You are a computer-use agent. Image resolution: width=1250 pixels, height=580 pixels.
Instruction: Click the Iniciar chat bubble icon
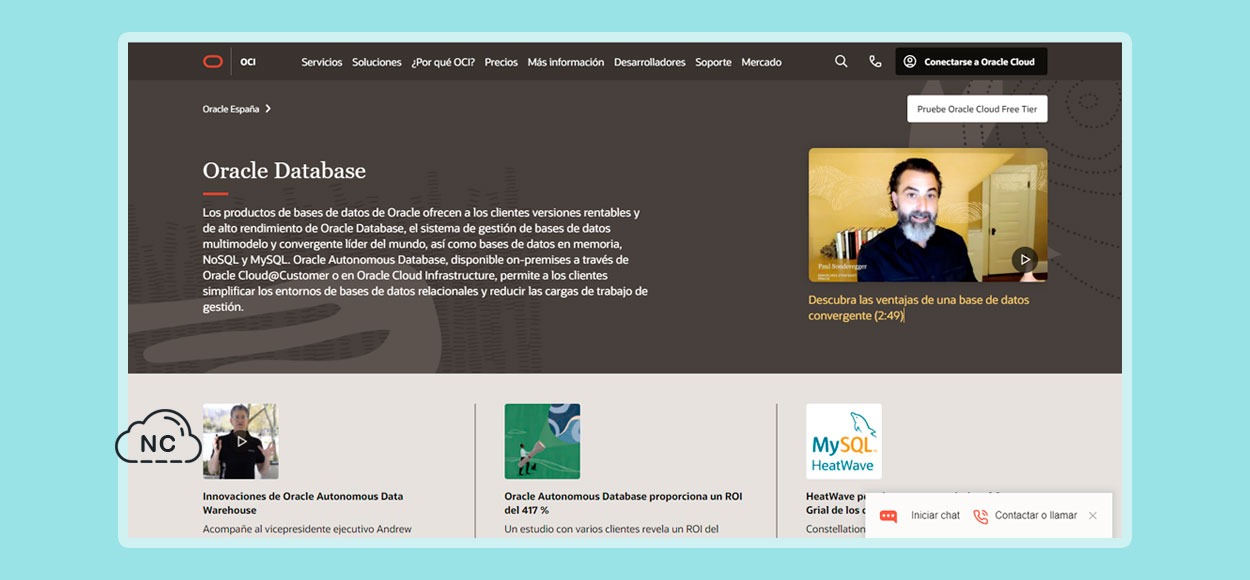[888, 516]
